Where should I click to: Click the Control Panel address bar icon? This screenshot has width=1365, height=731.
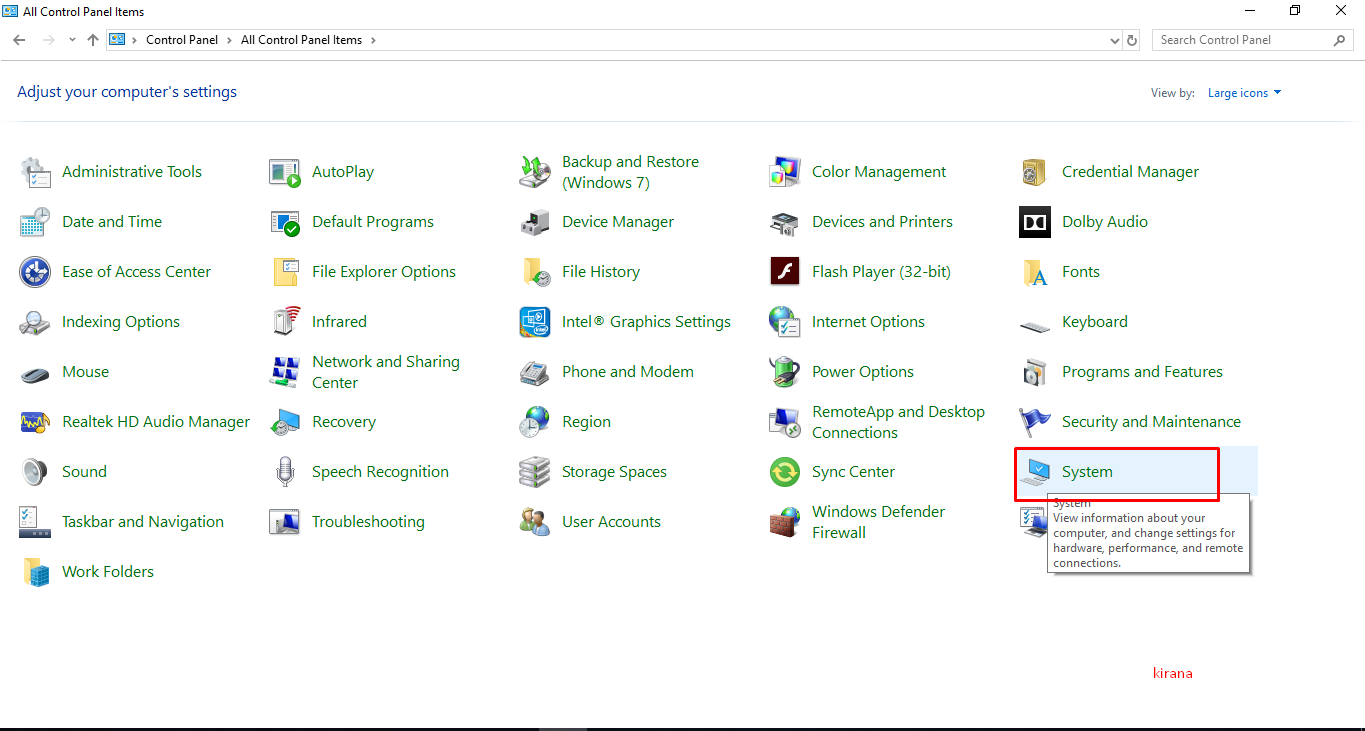click(117, 40)
